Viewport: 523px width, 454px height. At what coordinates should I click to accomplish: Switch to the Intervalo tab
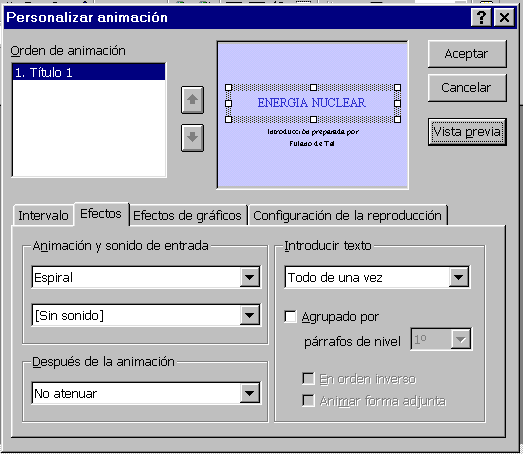tap(43, 215)
